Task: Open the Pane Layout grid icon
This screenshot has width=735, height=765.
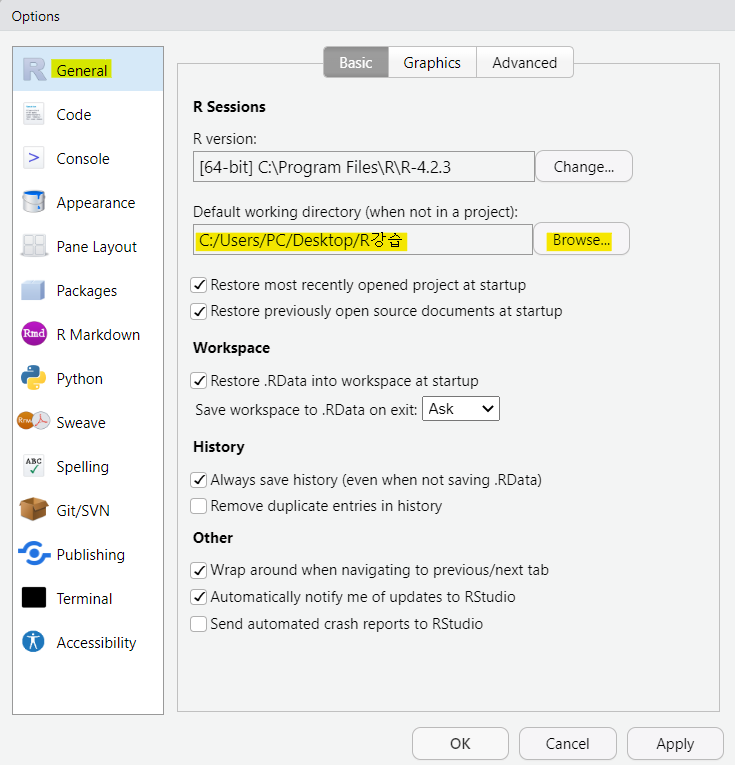Action: point(34,245)
